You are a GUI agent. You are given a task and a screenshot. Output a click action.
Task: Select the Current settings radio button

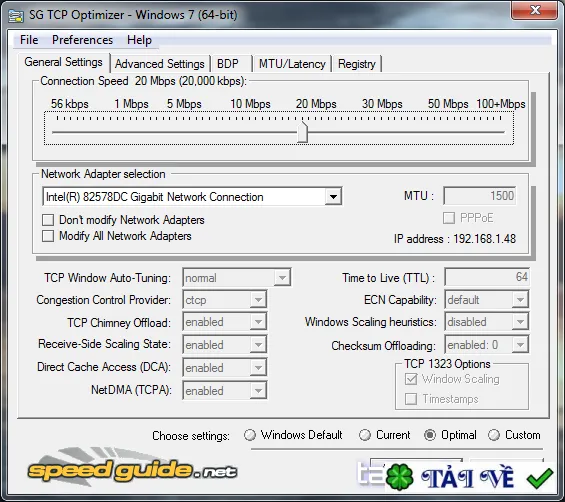pyautogui.click(x=365, y=435)
